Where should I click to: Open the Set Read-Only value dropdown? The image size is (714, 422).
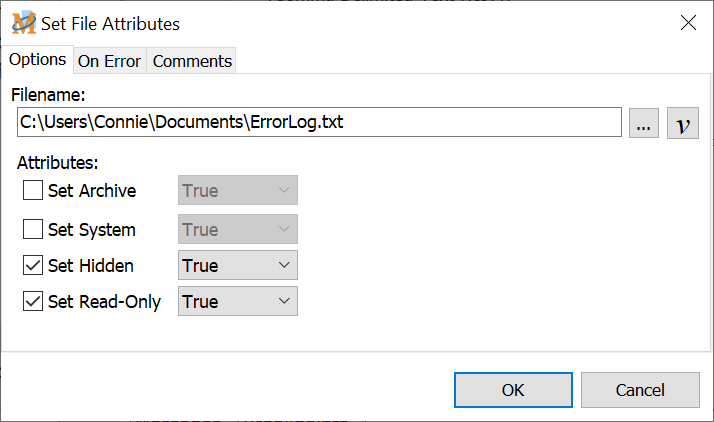click(x=237, y=301)
